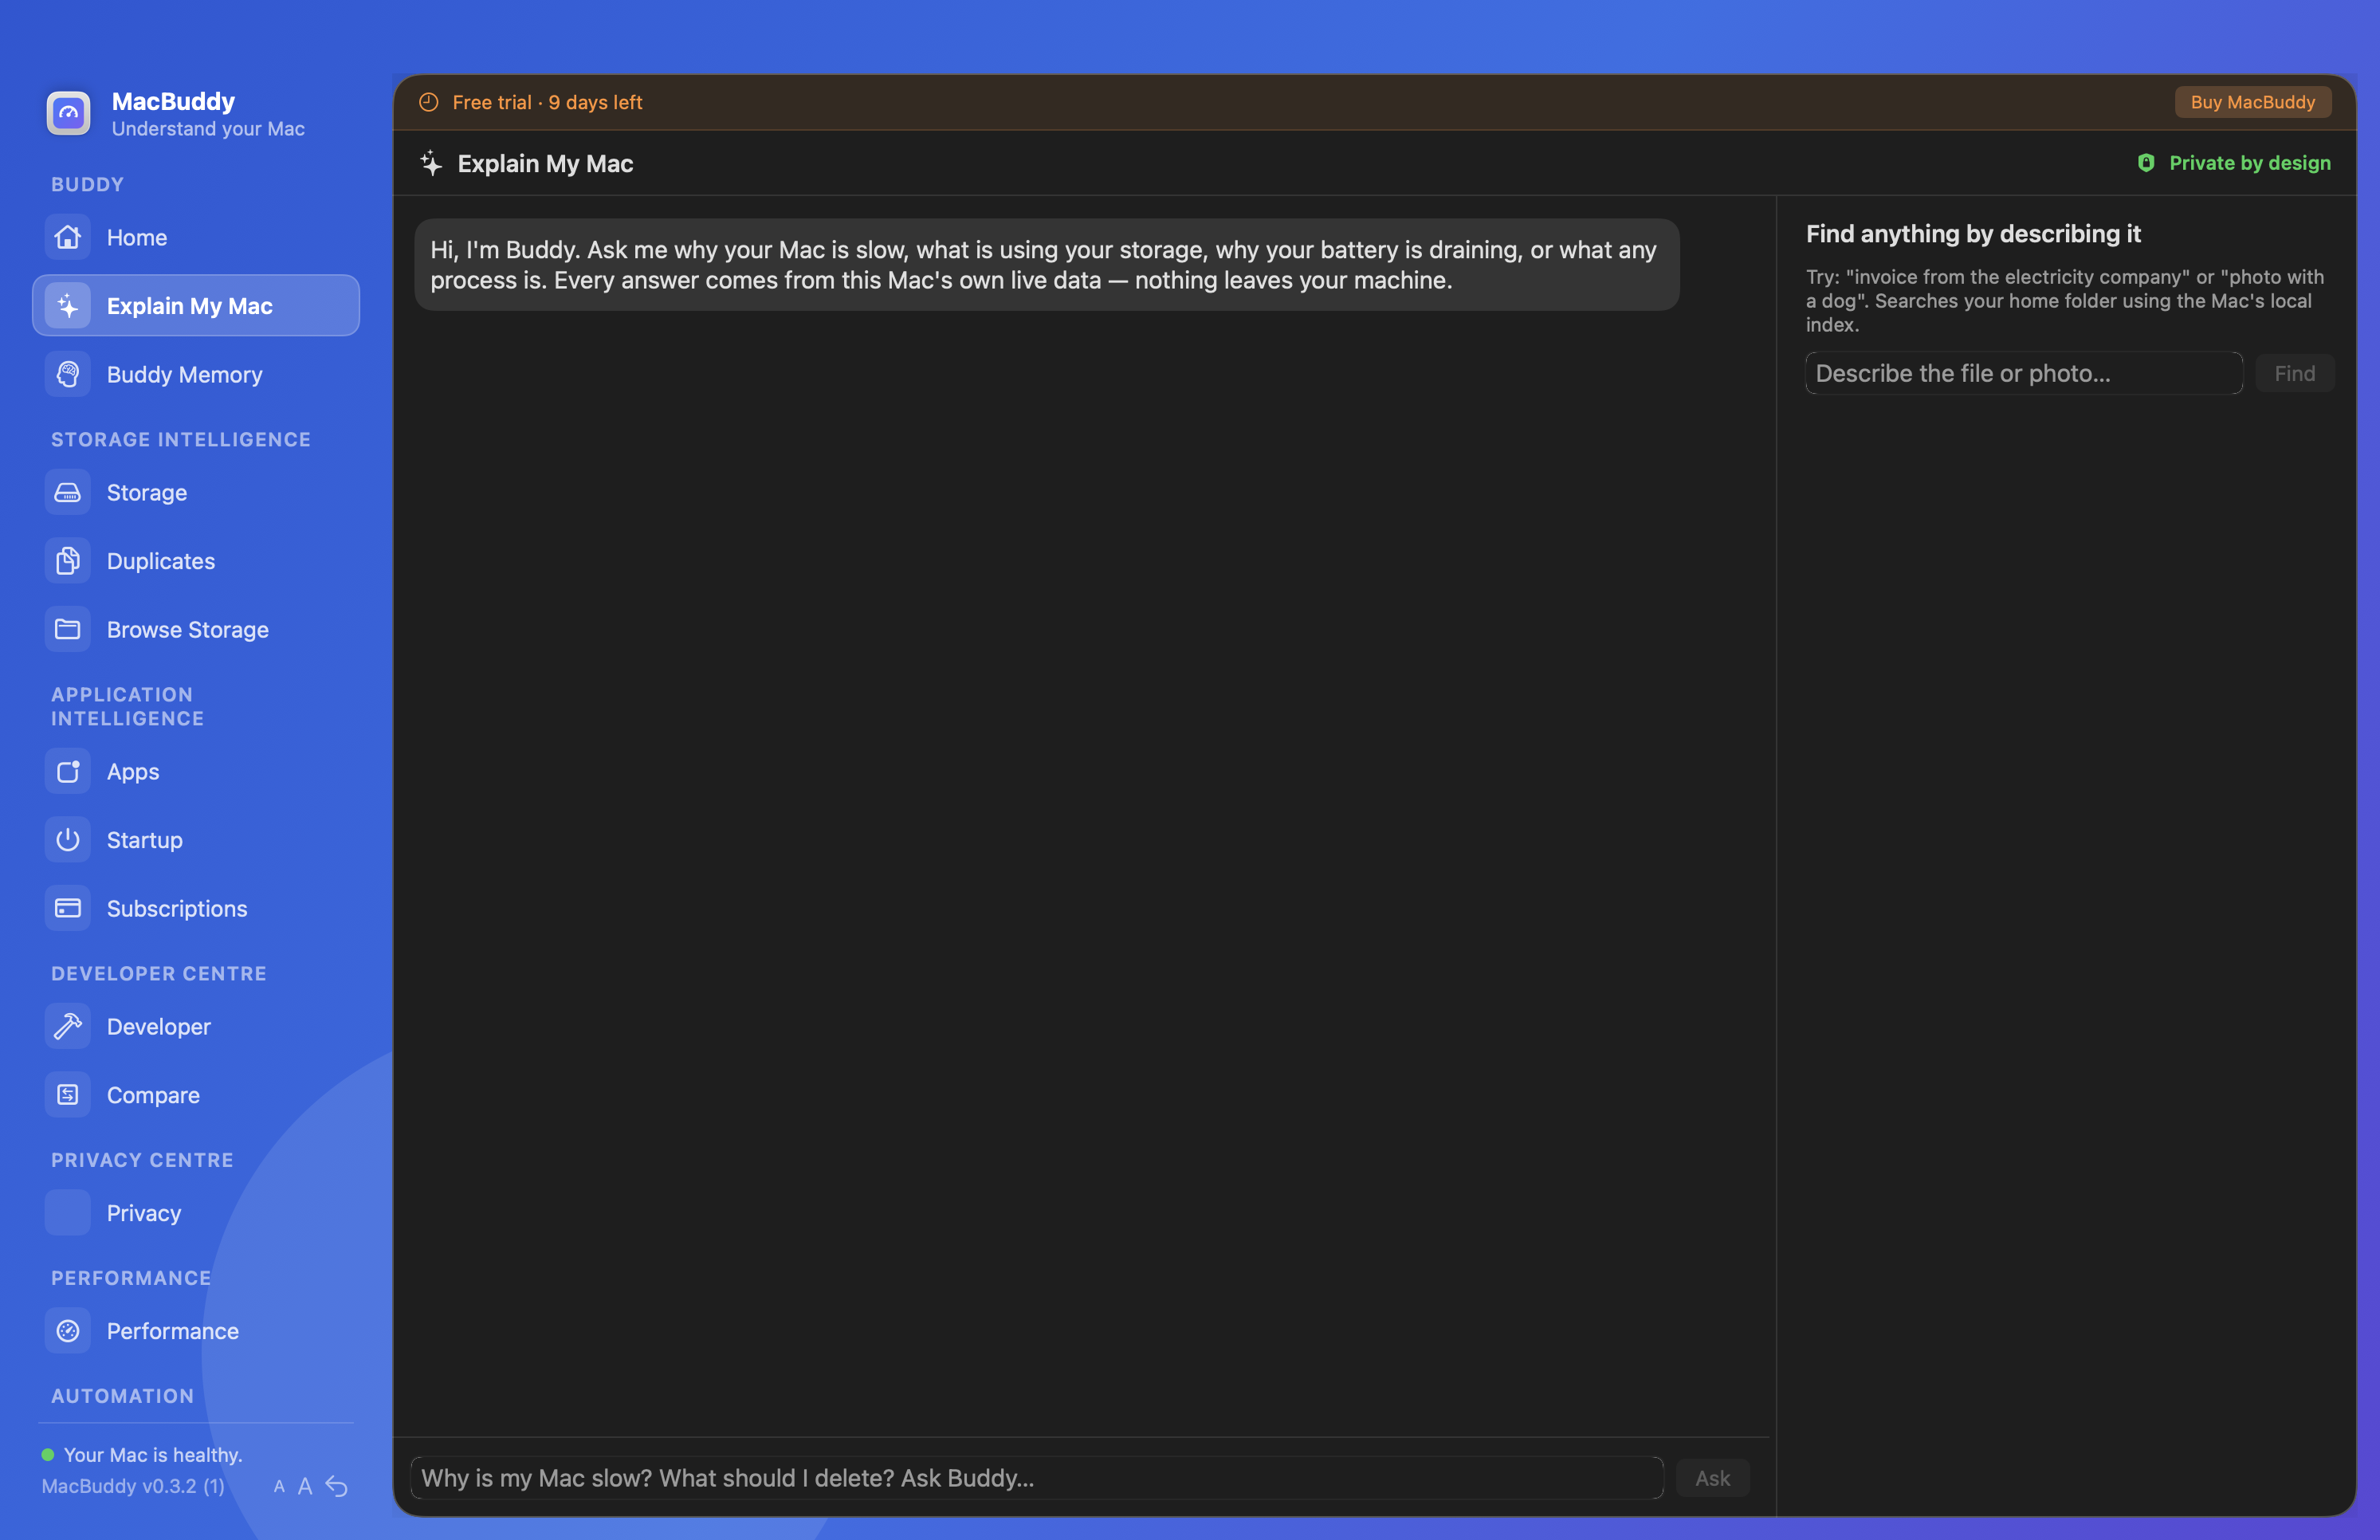Increase text size with the larger A
The width and height of the screenshot is (2380, 1540).
click(x=305, y=1487)
